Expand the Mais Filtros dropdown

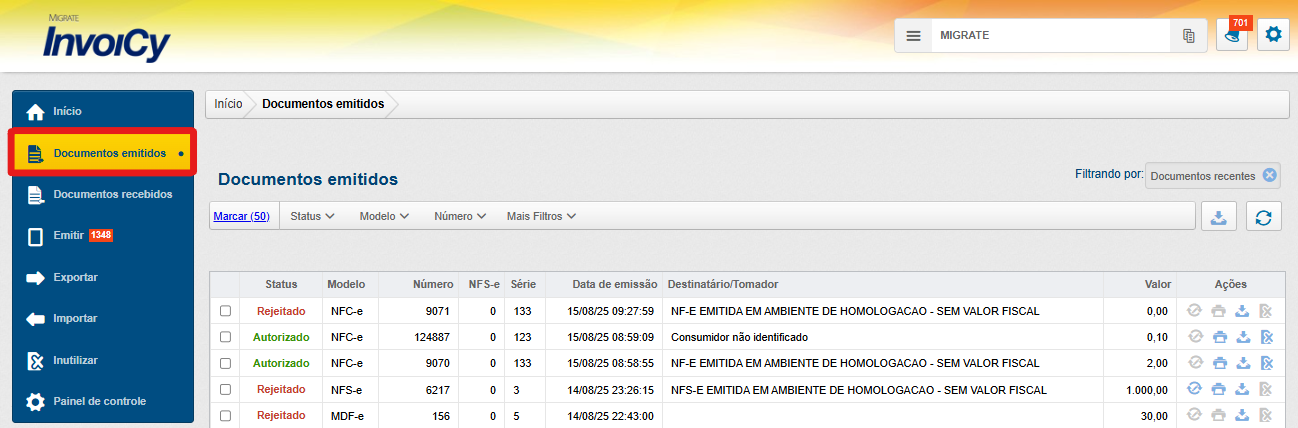[x=541, y=216]
